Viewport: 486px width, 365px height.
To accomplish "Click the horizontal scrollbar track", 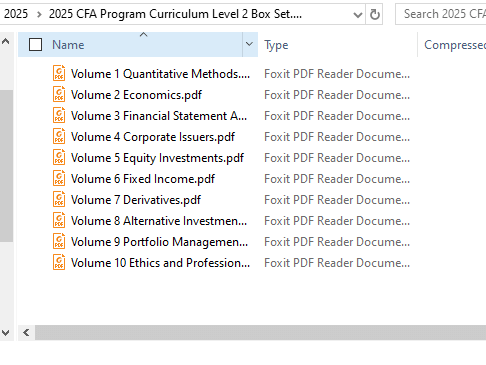I will coord(260,333).
